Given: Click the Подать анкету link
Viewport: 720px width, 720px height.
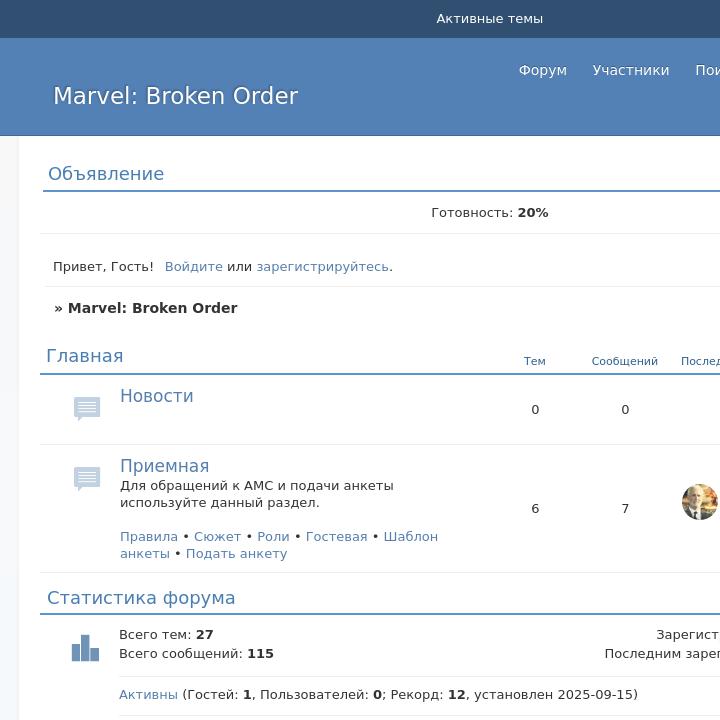Looking at the screenshot, I should [x=236, y=554].
